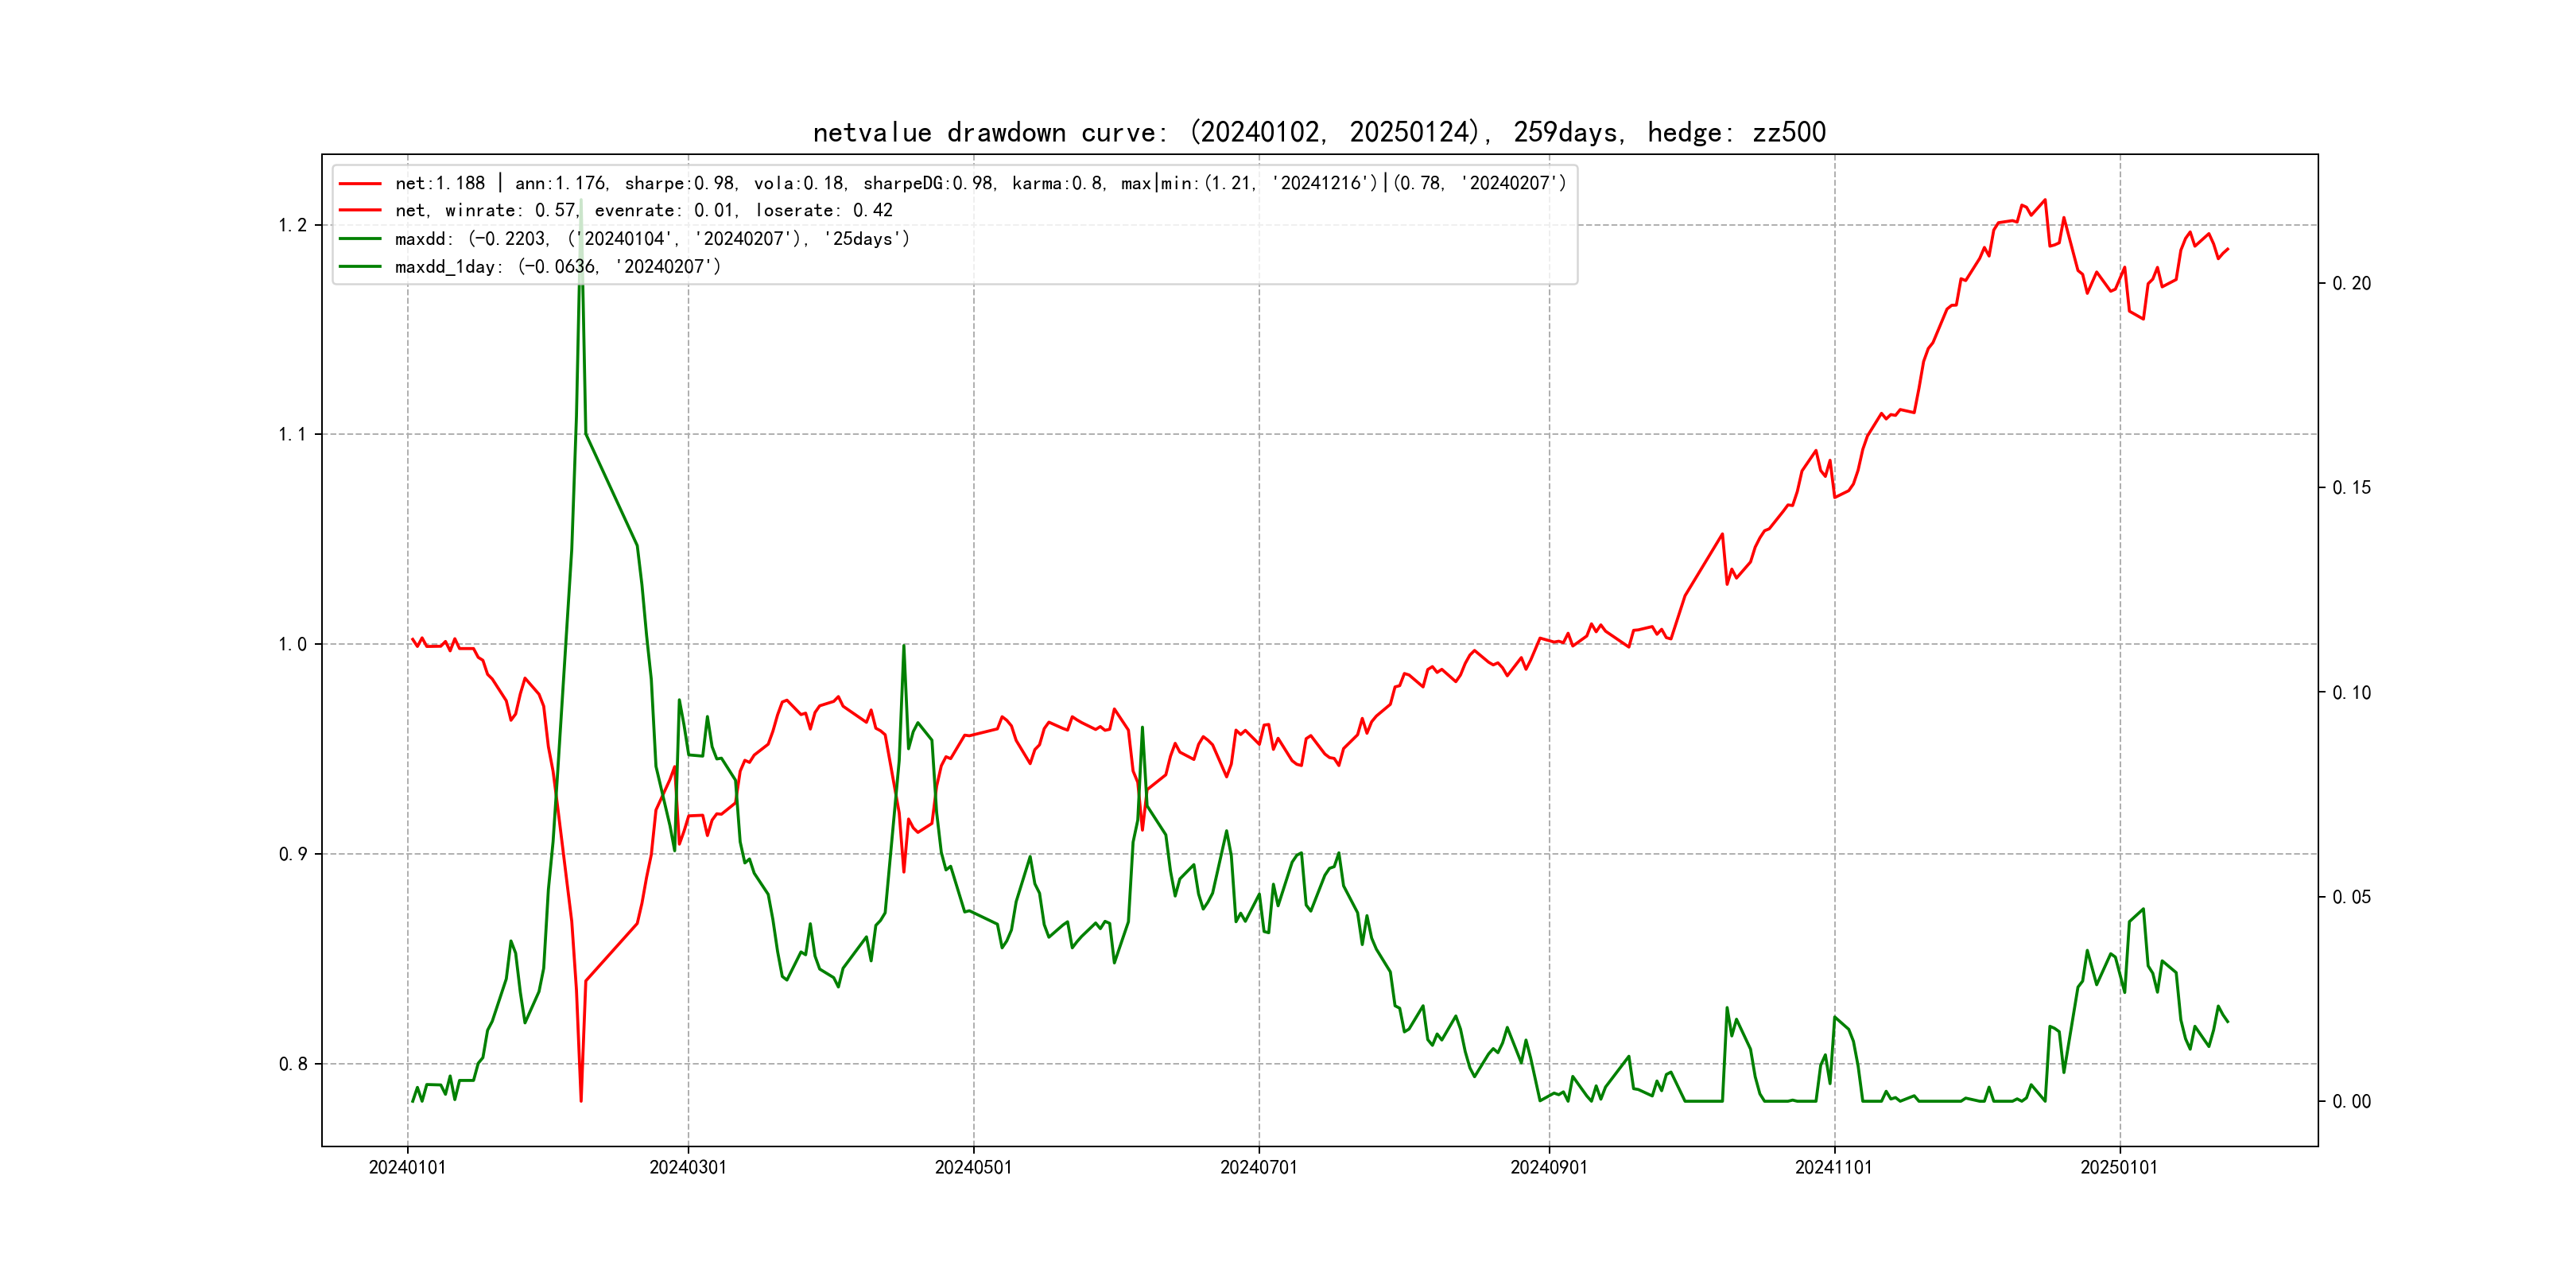Select the 20240501 x-axis date label
Screen dimensions: 2576x1288
(973, 1167)
